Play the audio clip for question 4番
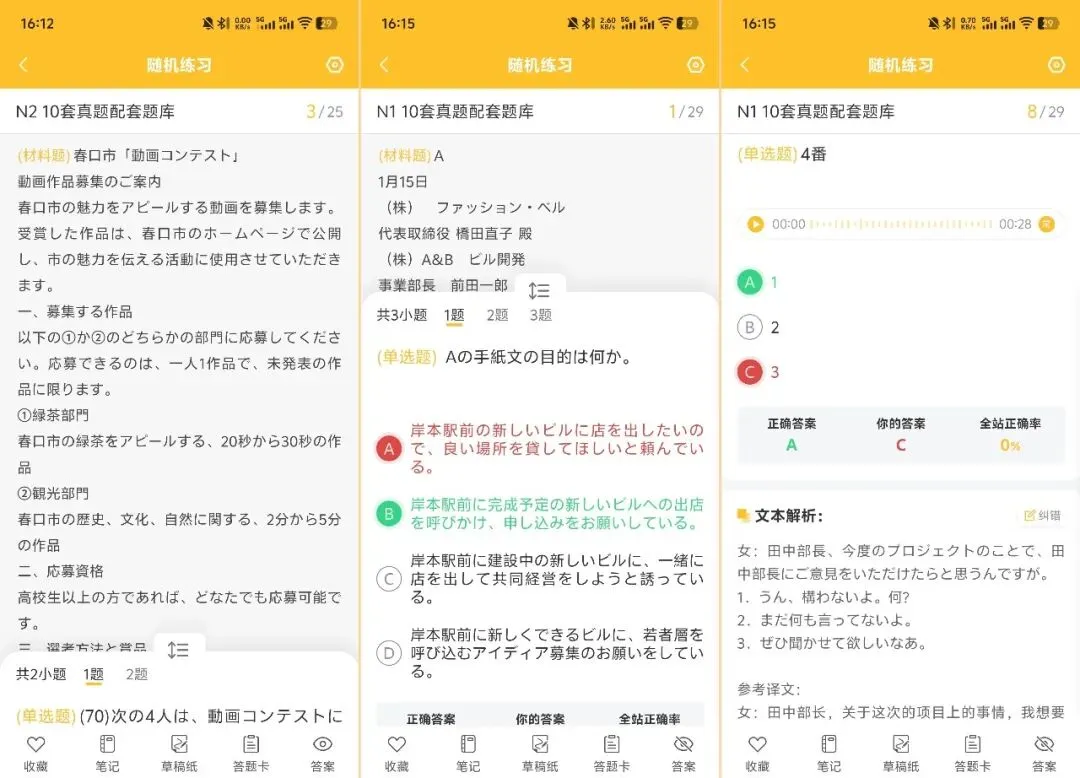This screenshot has width=1080, height=778. click(755, 224)
